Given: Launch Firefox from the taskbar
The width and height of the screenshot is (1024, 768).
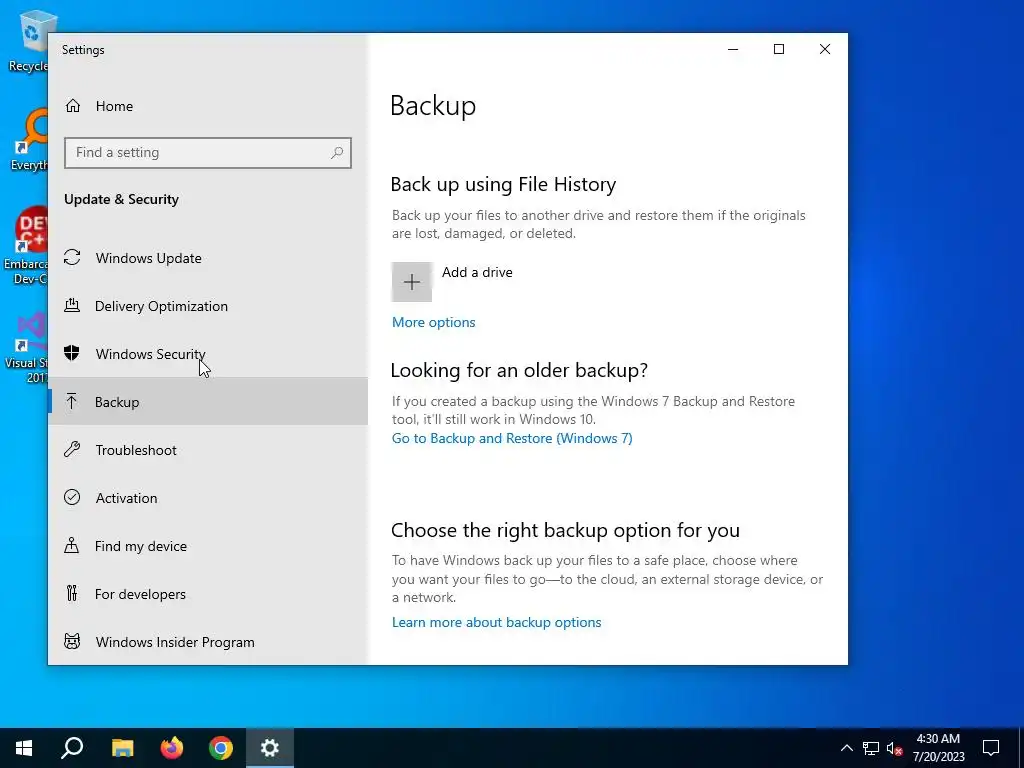Looking at the screenshot, I should (x=172, y=748).
